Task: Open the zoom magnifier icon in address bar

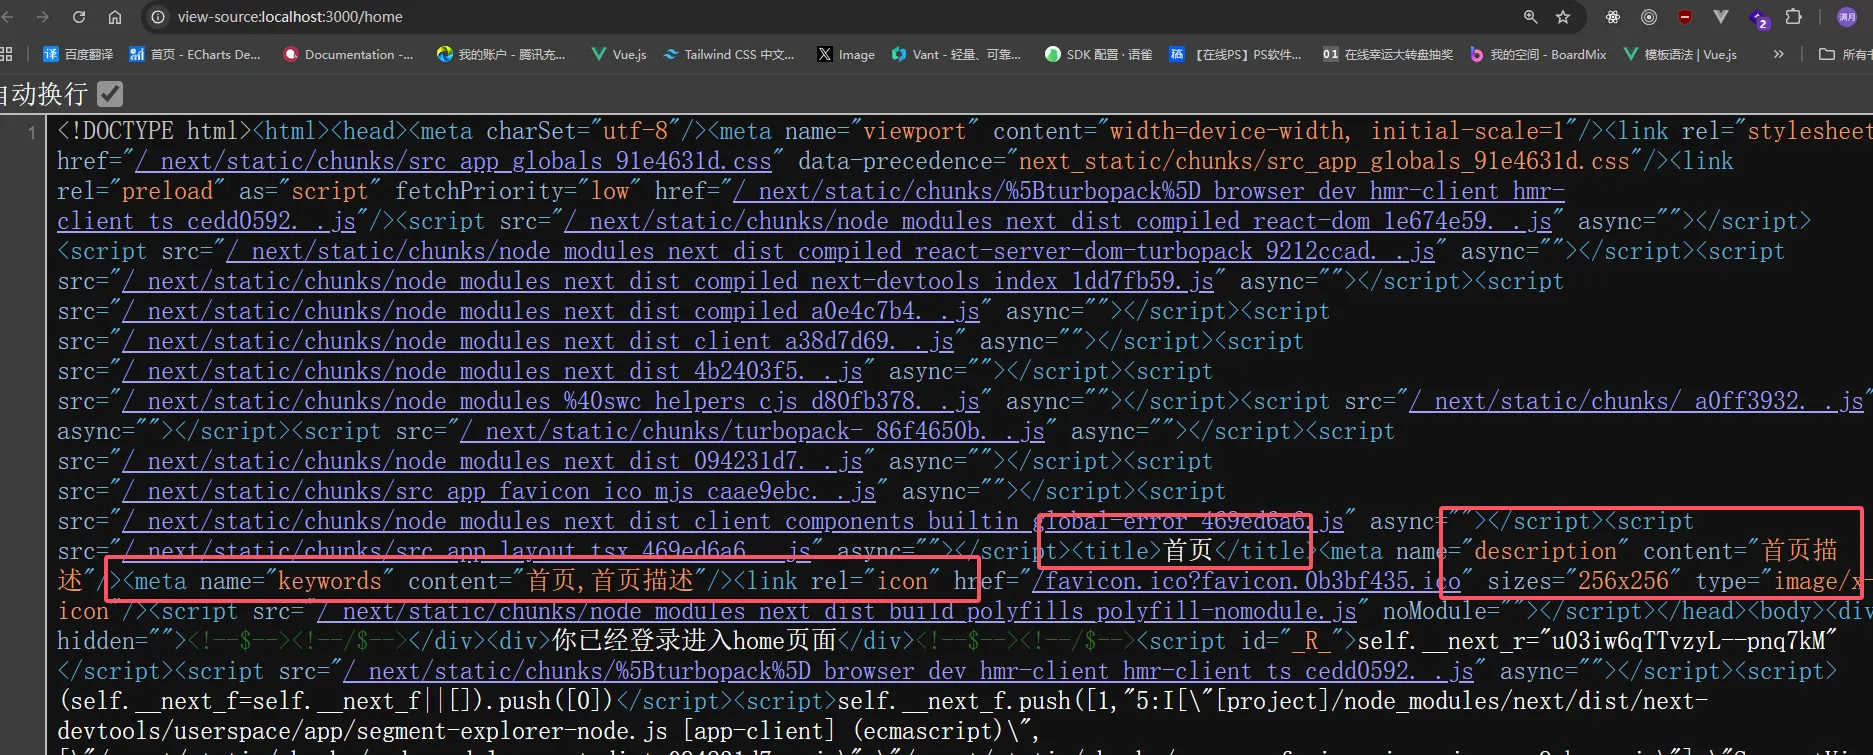Action: point(1530,17)
